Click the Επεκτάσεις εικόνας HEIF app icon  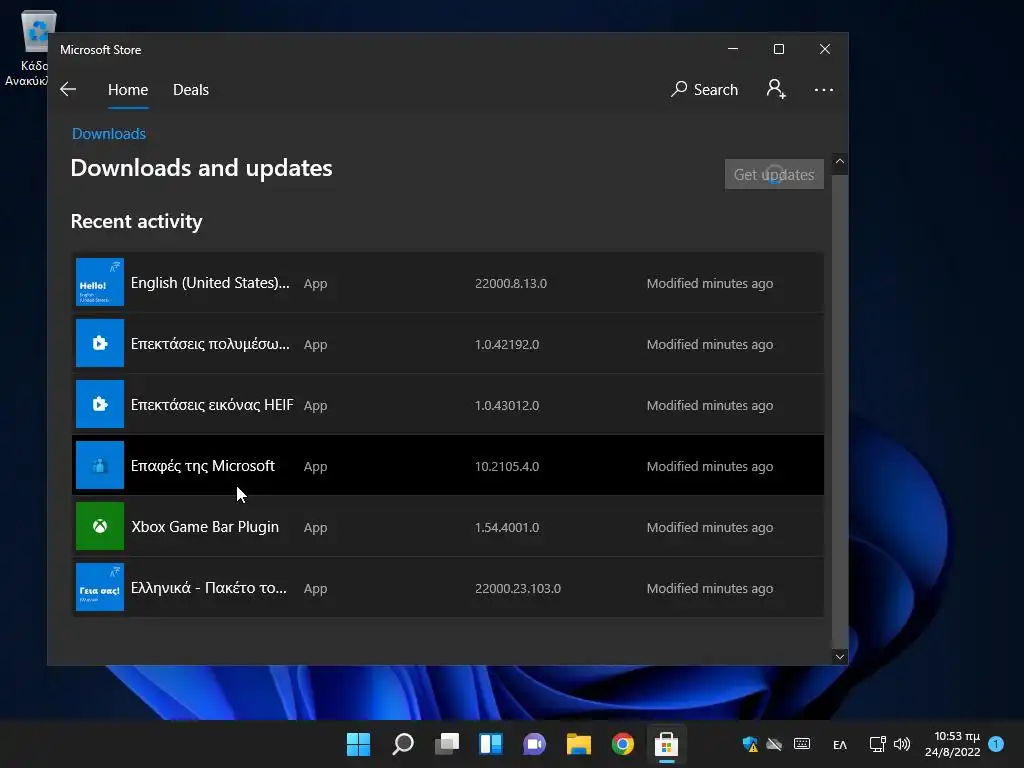(x=100, y=404)
